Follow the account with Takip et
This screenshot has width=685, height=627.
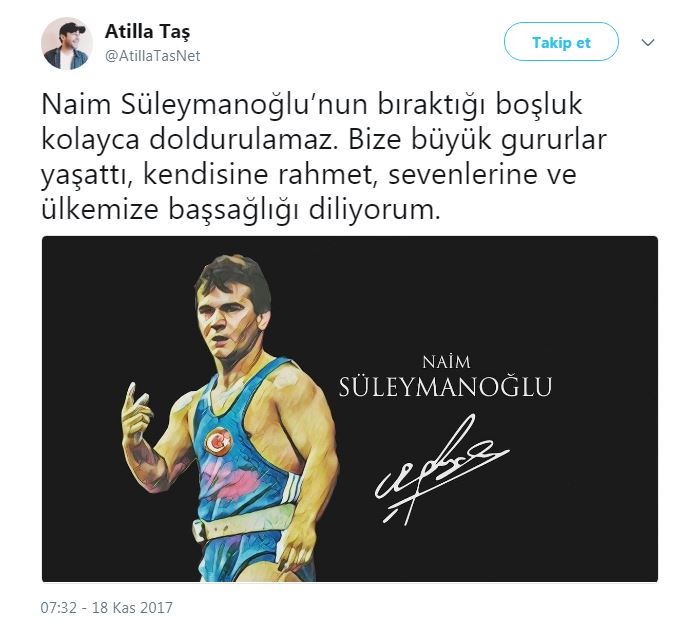561,42
